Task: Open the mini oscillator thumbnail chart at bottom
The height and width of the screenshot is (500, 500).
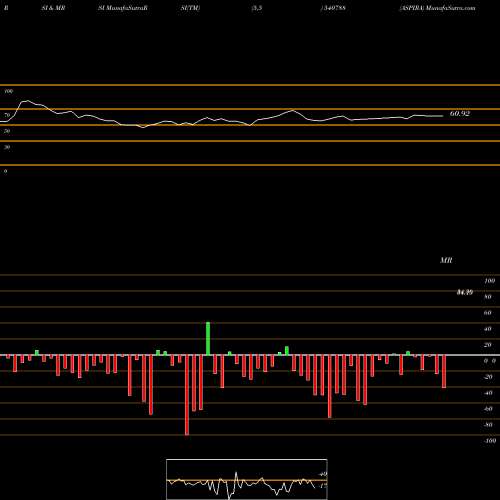Action: tap(247, 479)
